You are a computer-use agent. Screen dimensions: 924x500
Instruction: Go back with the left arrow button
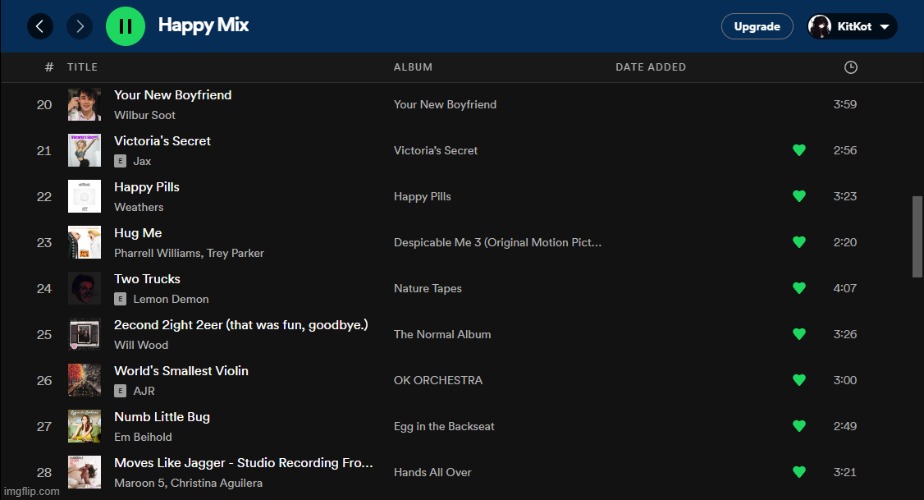pyautogui.click(x=39, y=27)
